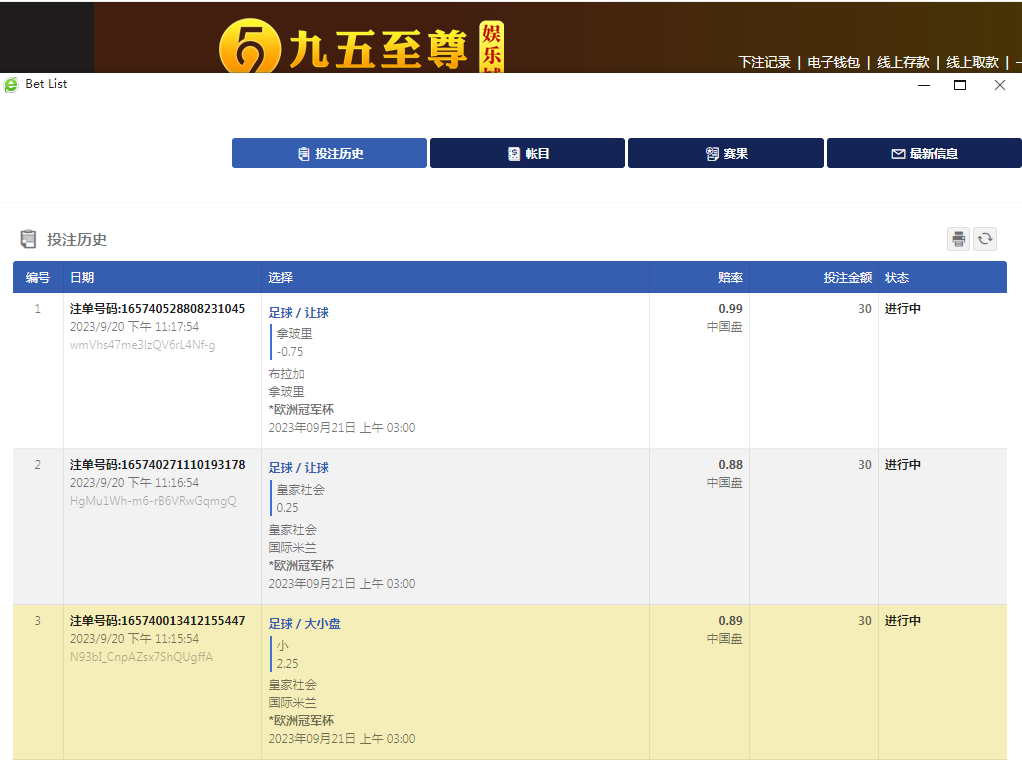
Task: Switch to the 赛果 tab
Action: [x=726, y=153]
